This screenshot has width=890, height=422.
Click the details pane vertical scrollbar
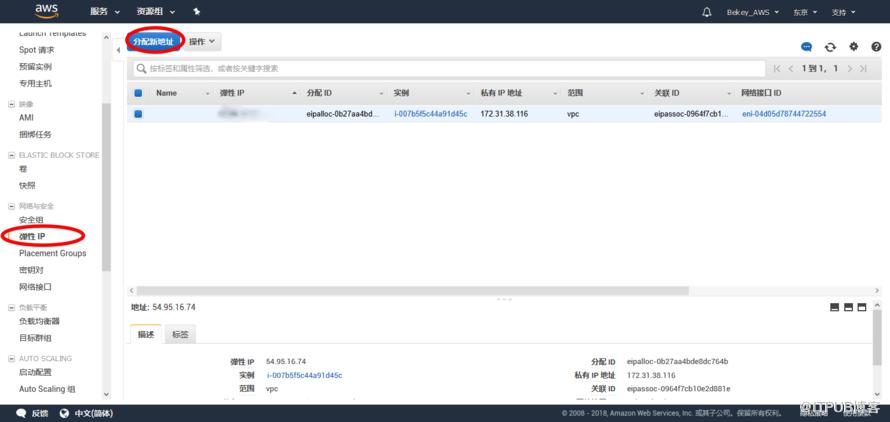coord(877,335)
